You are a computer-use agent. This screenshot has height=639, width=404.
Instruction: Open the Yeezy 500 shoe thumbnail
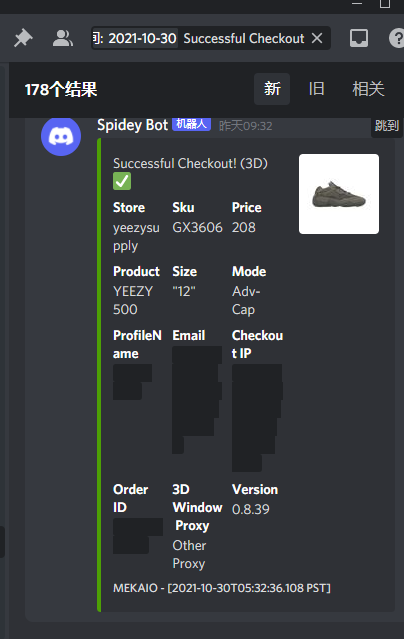coord(339,194)
